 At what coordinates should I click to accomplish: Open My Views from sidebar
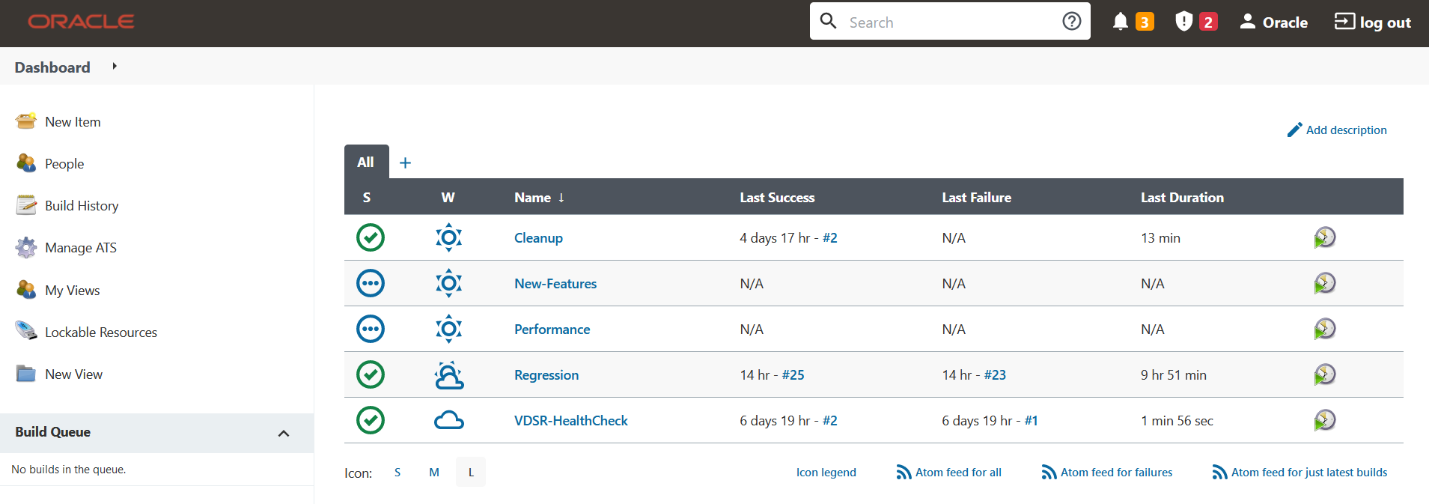pos(72,290)
